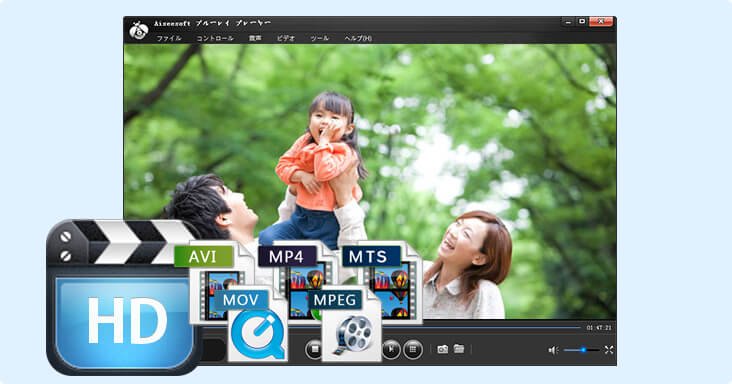Open the ビデオ menu
Viewport: 732px width, 384px height.
coord(286,38)
